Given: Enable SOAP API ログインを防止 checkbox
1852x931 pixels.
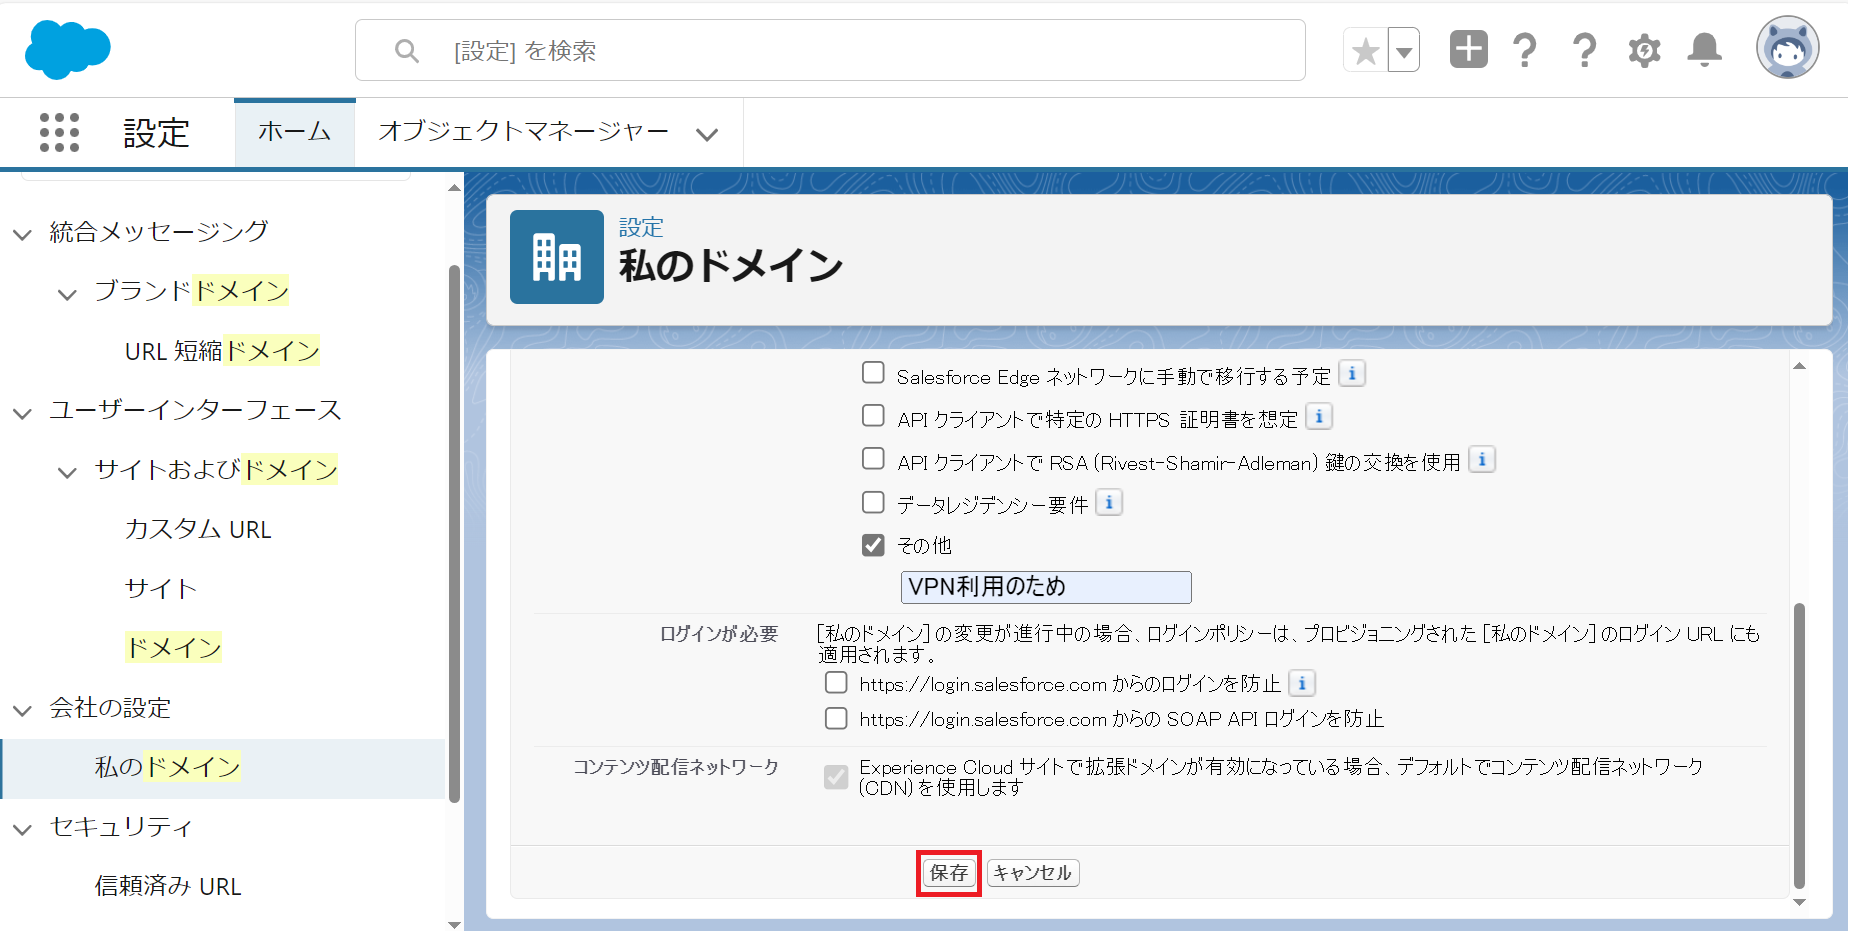Looking at the screenshot, I should [836, 718].
